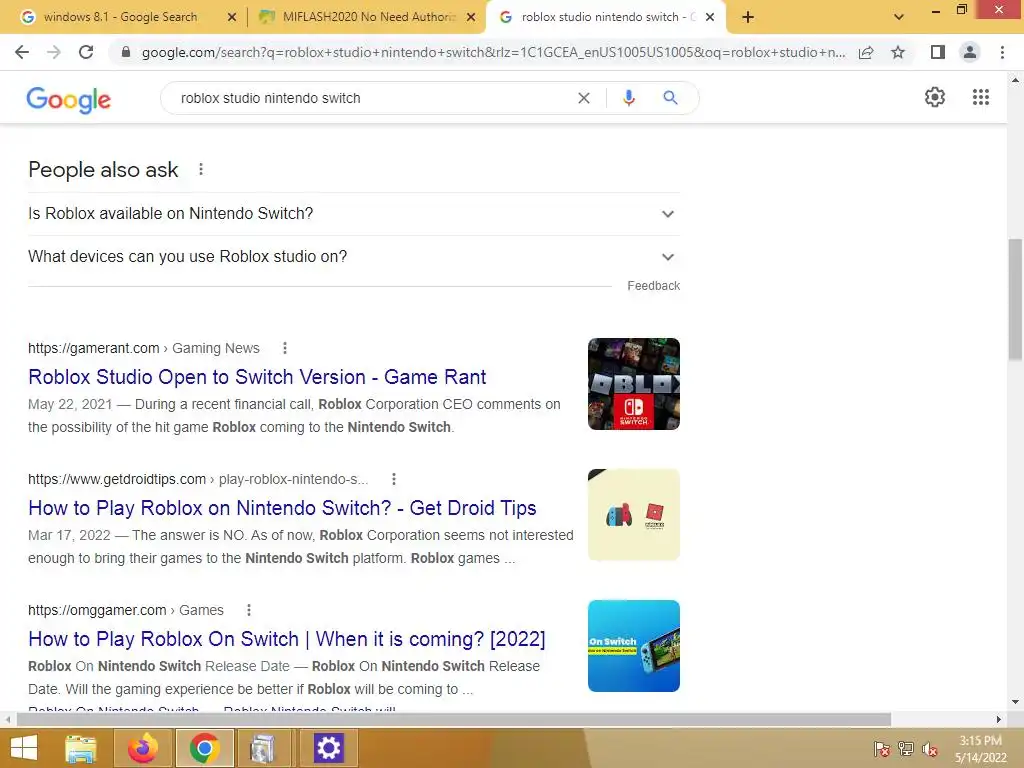
Task: Reload the current page
Action: point(86,52)
